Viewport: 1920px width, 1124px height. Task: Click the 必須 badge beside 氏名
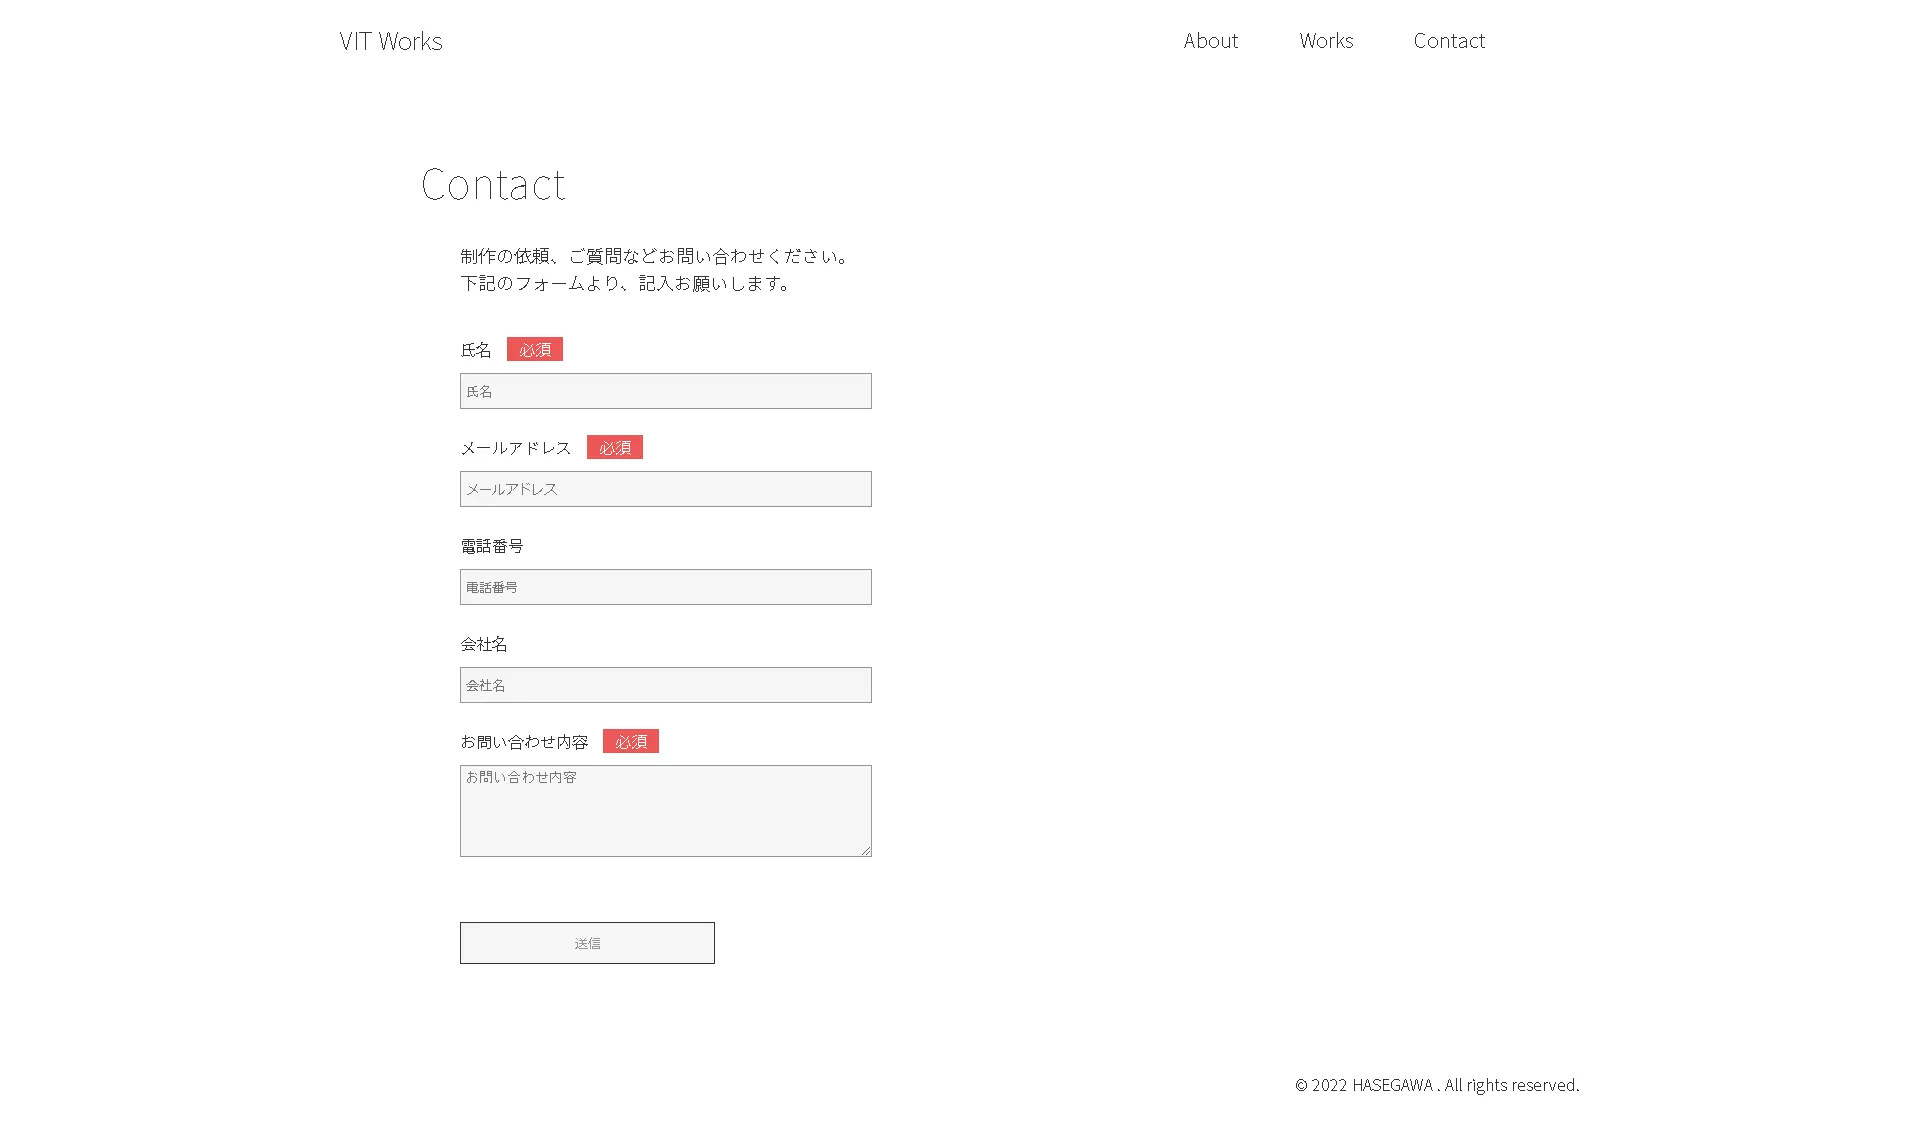click(x=535, y=349)
